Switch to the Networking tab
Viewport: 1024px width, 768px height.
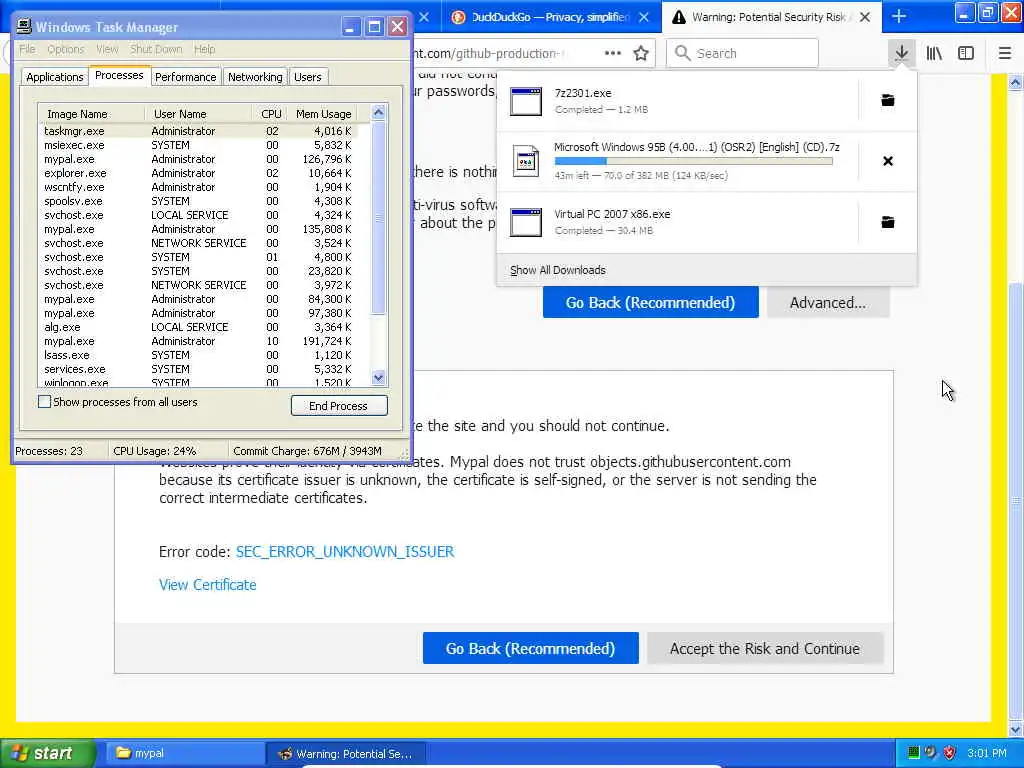(x=255, y=77)
